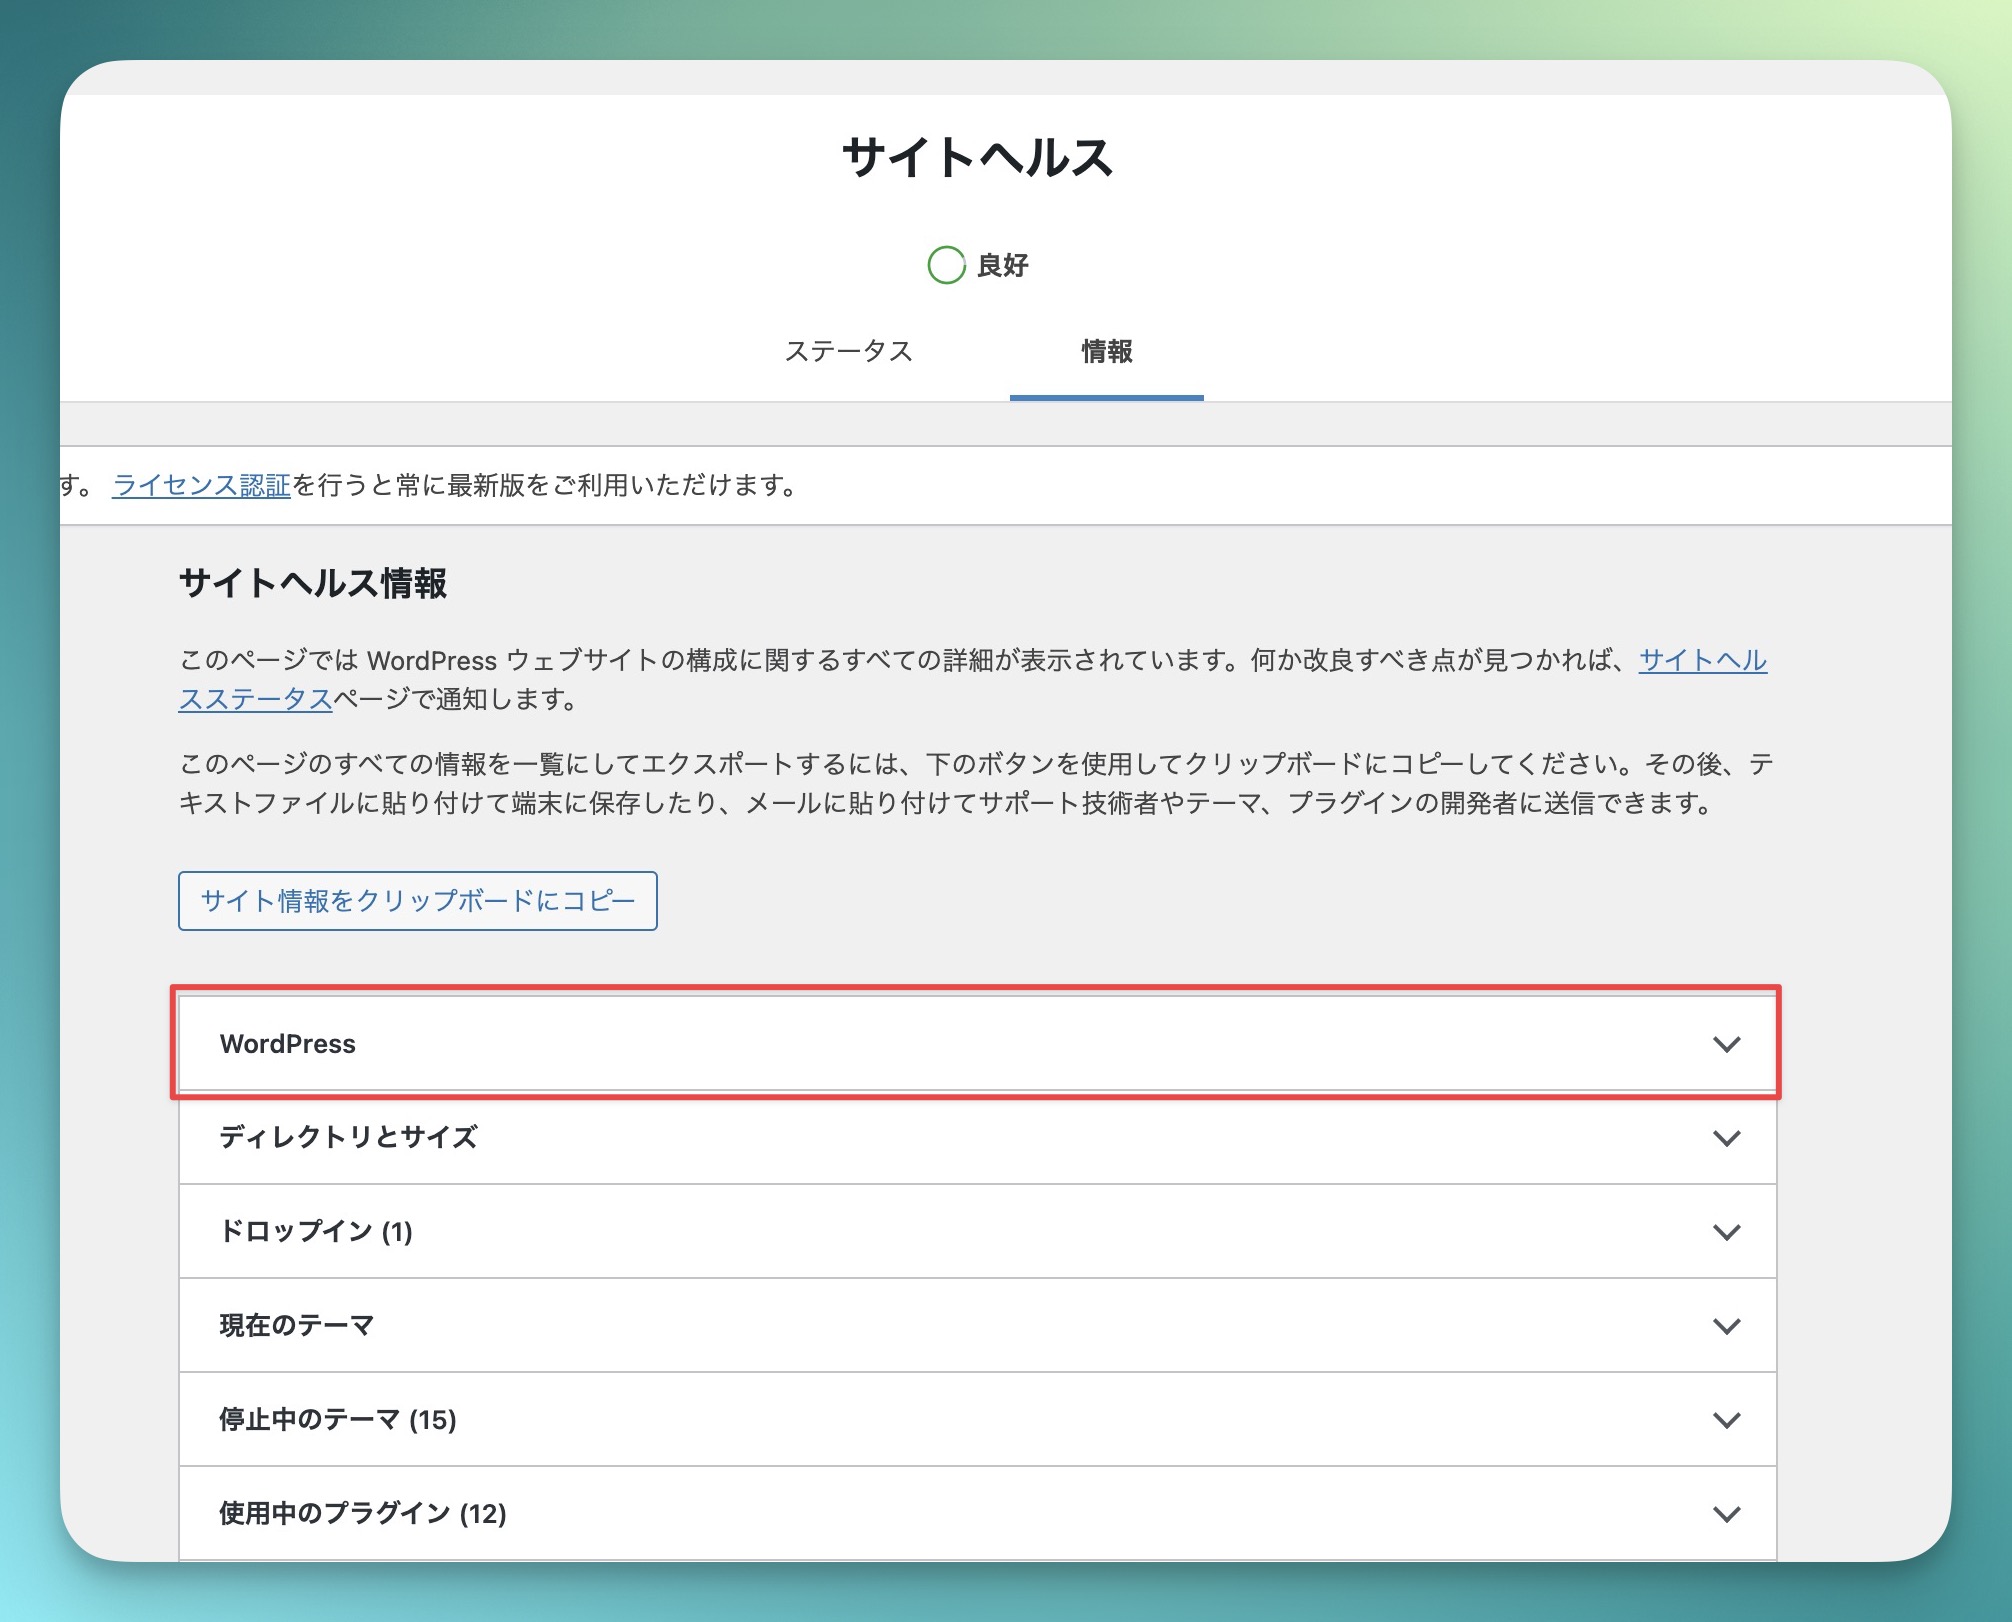The height and width of the screenshot is (1622, 2012).
Task: Click the green 良好 status circle
Action: (946, 265)
